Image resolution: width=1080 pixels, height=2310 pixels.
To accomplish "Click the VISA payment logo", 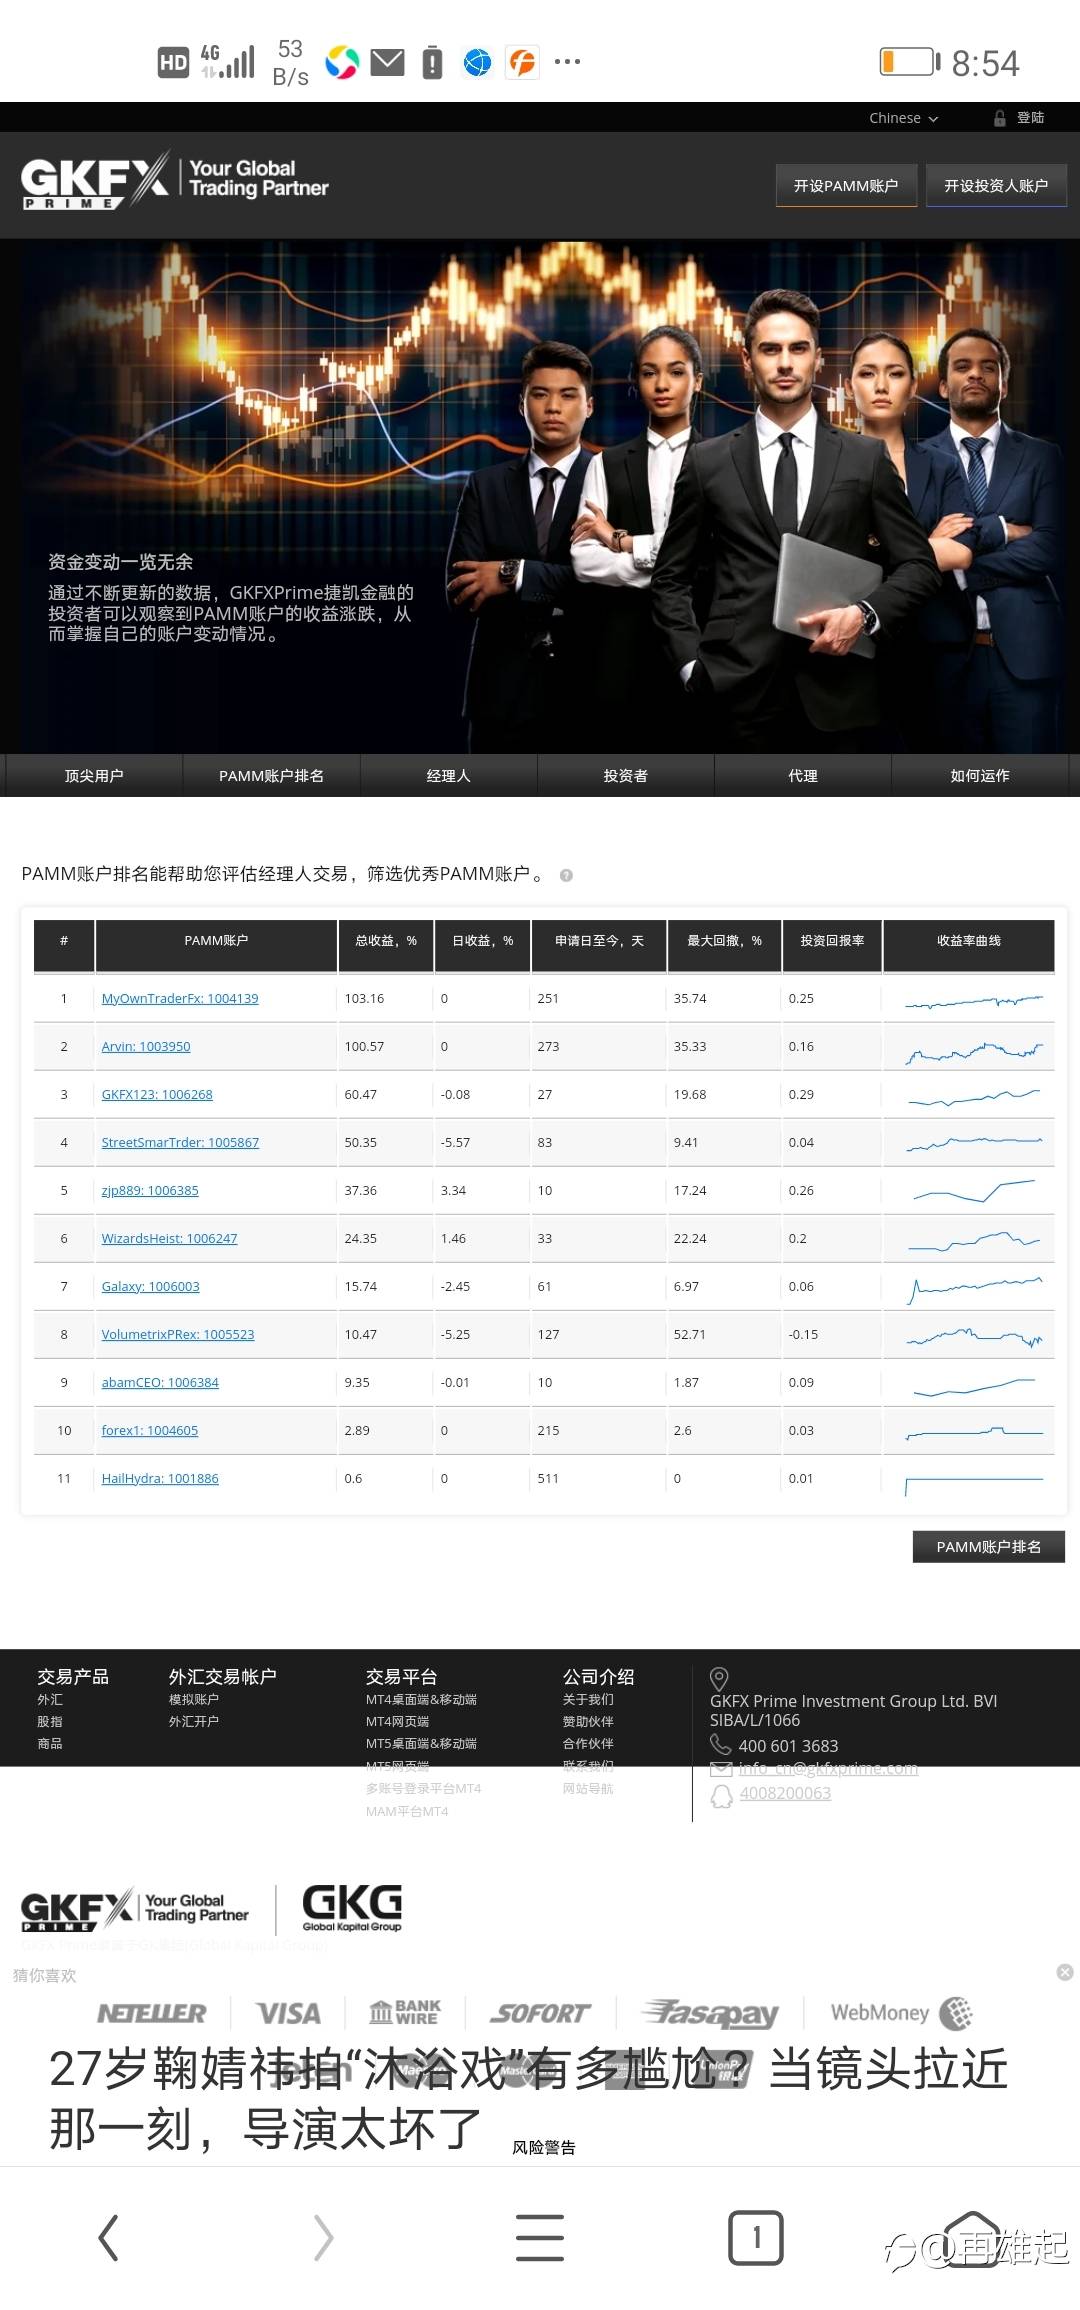I will pos(288,2013).
